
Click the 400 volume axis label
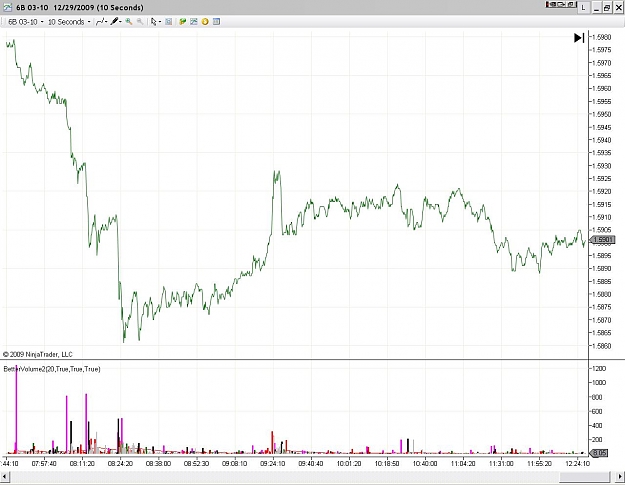[597, 426]
